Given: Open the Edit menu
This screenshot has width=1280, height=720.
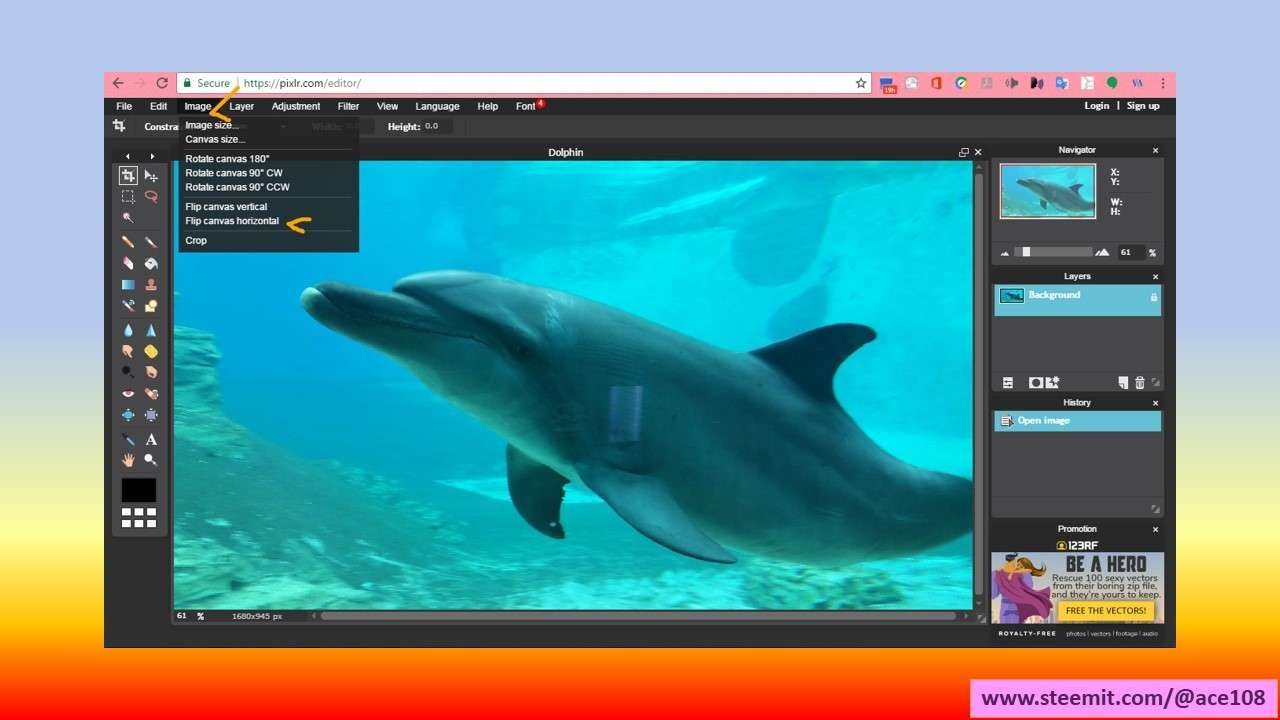Looking at the screenshot, I should pos(158,106).
